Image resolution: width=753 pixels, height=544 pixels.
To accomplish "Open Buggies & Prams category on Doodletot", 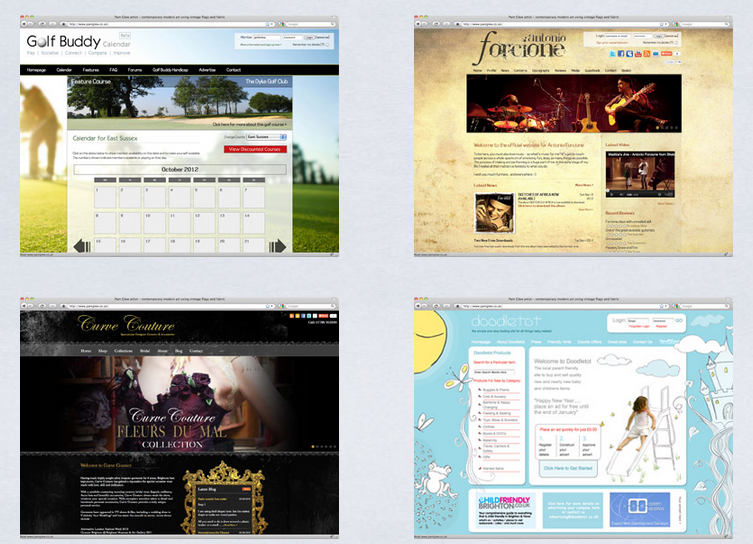I will (496, 390).
